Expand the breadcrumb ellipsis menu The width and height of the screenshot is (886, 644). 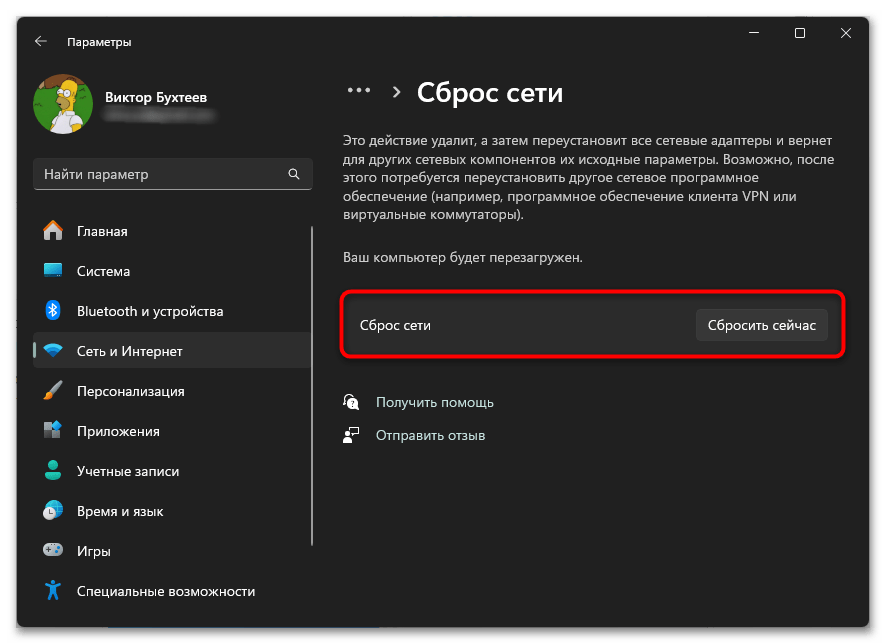tap(359, 90)
